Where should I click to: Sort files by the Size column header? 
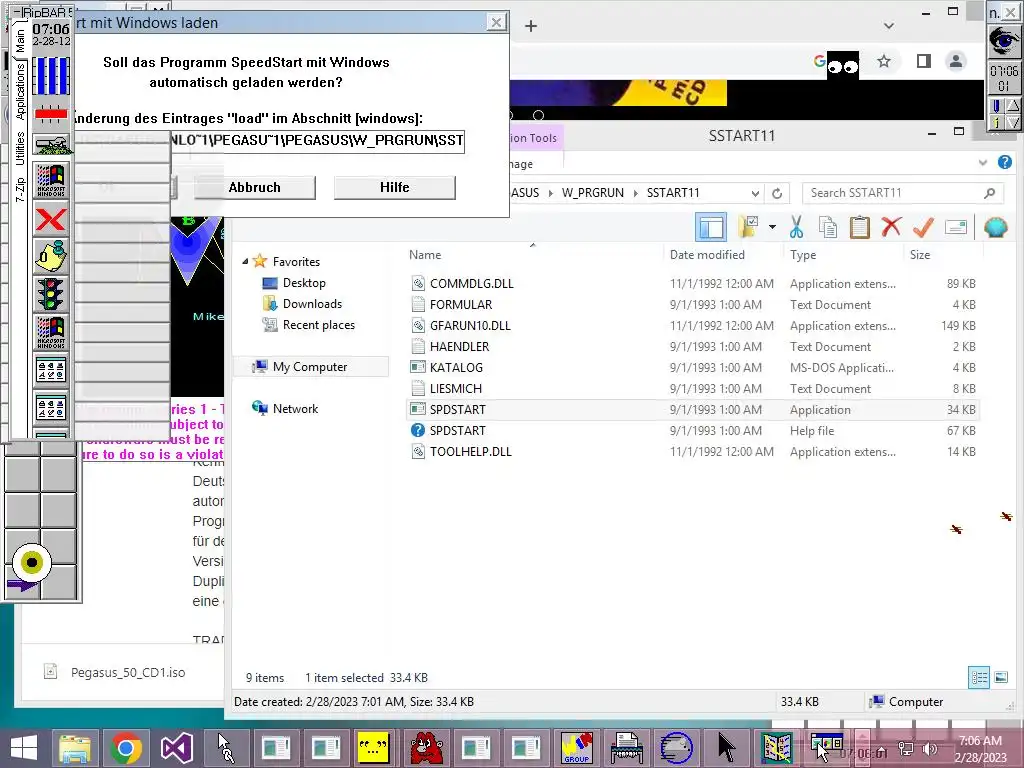point(920,255)
